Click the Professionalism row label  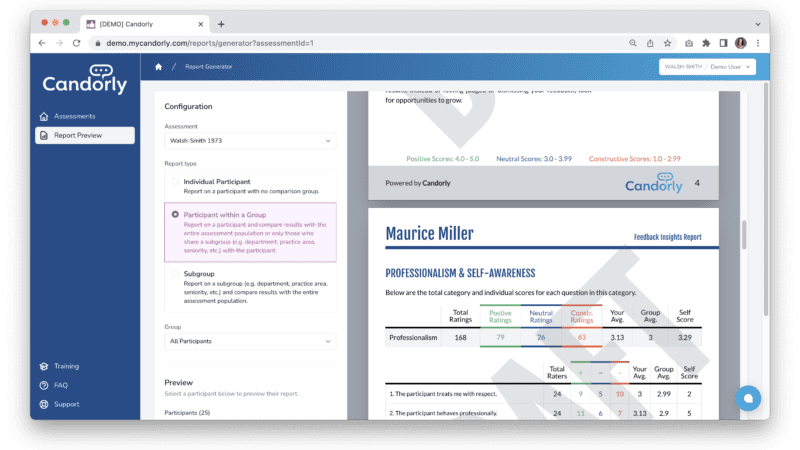[x=413, y=337]
